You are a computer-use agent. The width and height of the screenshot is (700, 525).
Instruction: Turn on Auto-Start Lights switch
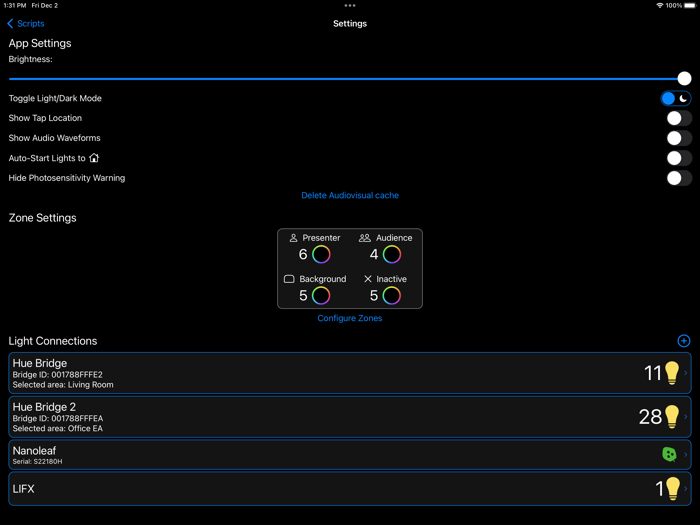click(679, 158)
